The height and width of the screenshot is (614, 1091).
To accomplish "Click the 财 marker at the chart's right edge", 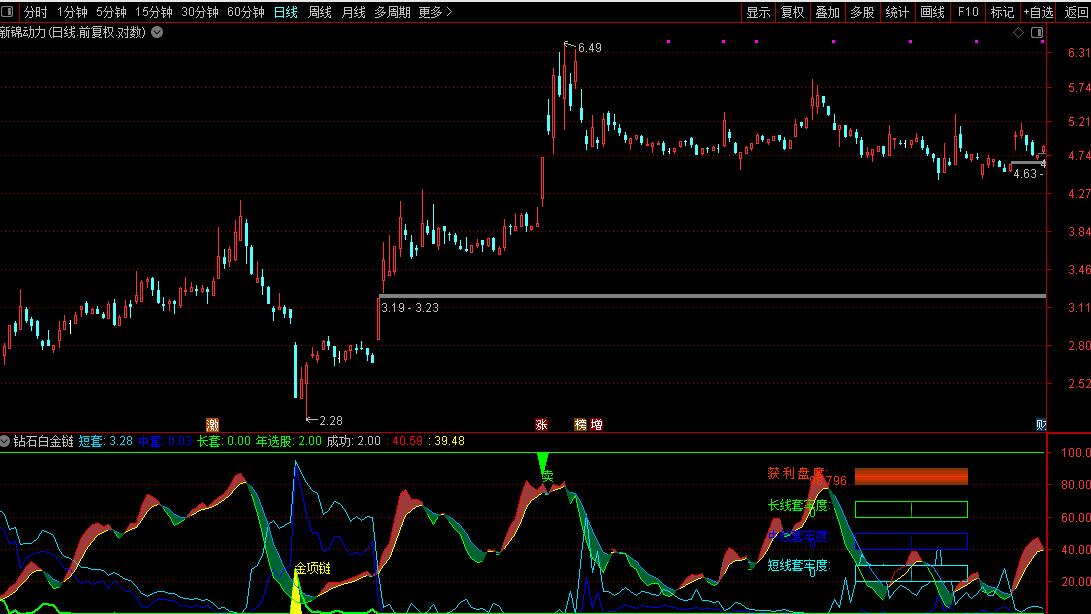I will pyautogui.click(x=1041, y=425).
